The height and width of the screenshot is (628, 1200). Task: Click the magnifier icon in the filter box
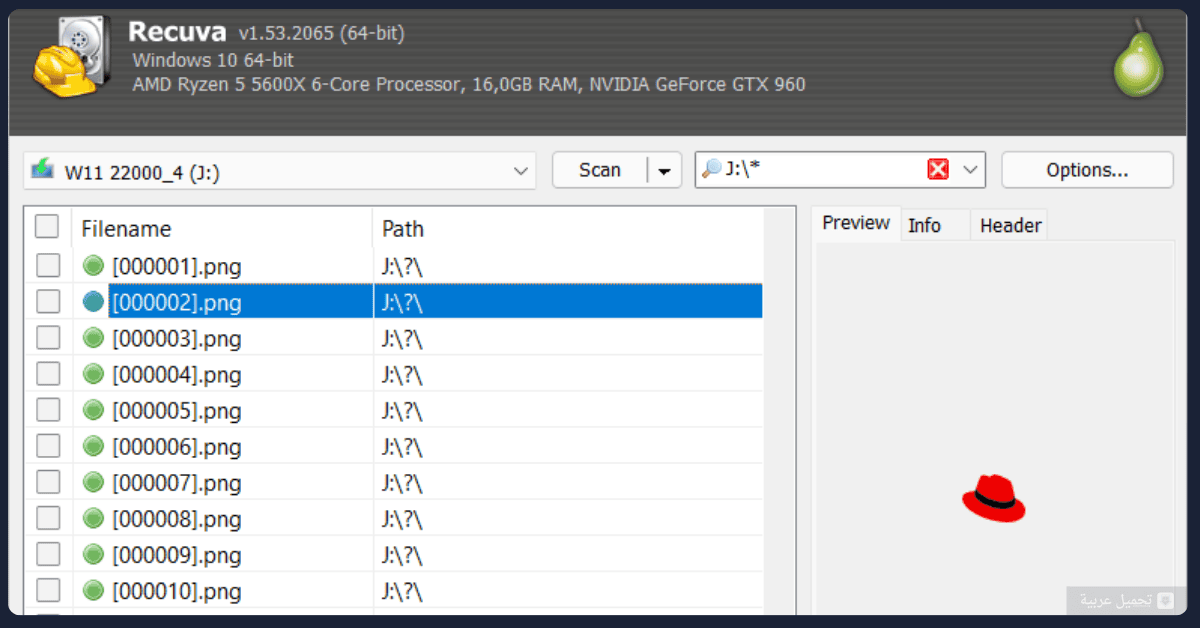coord(712,169)
